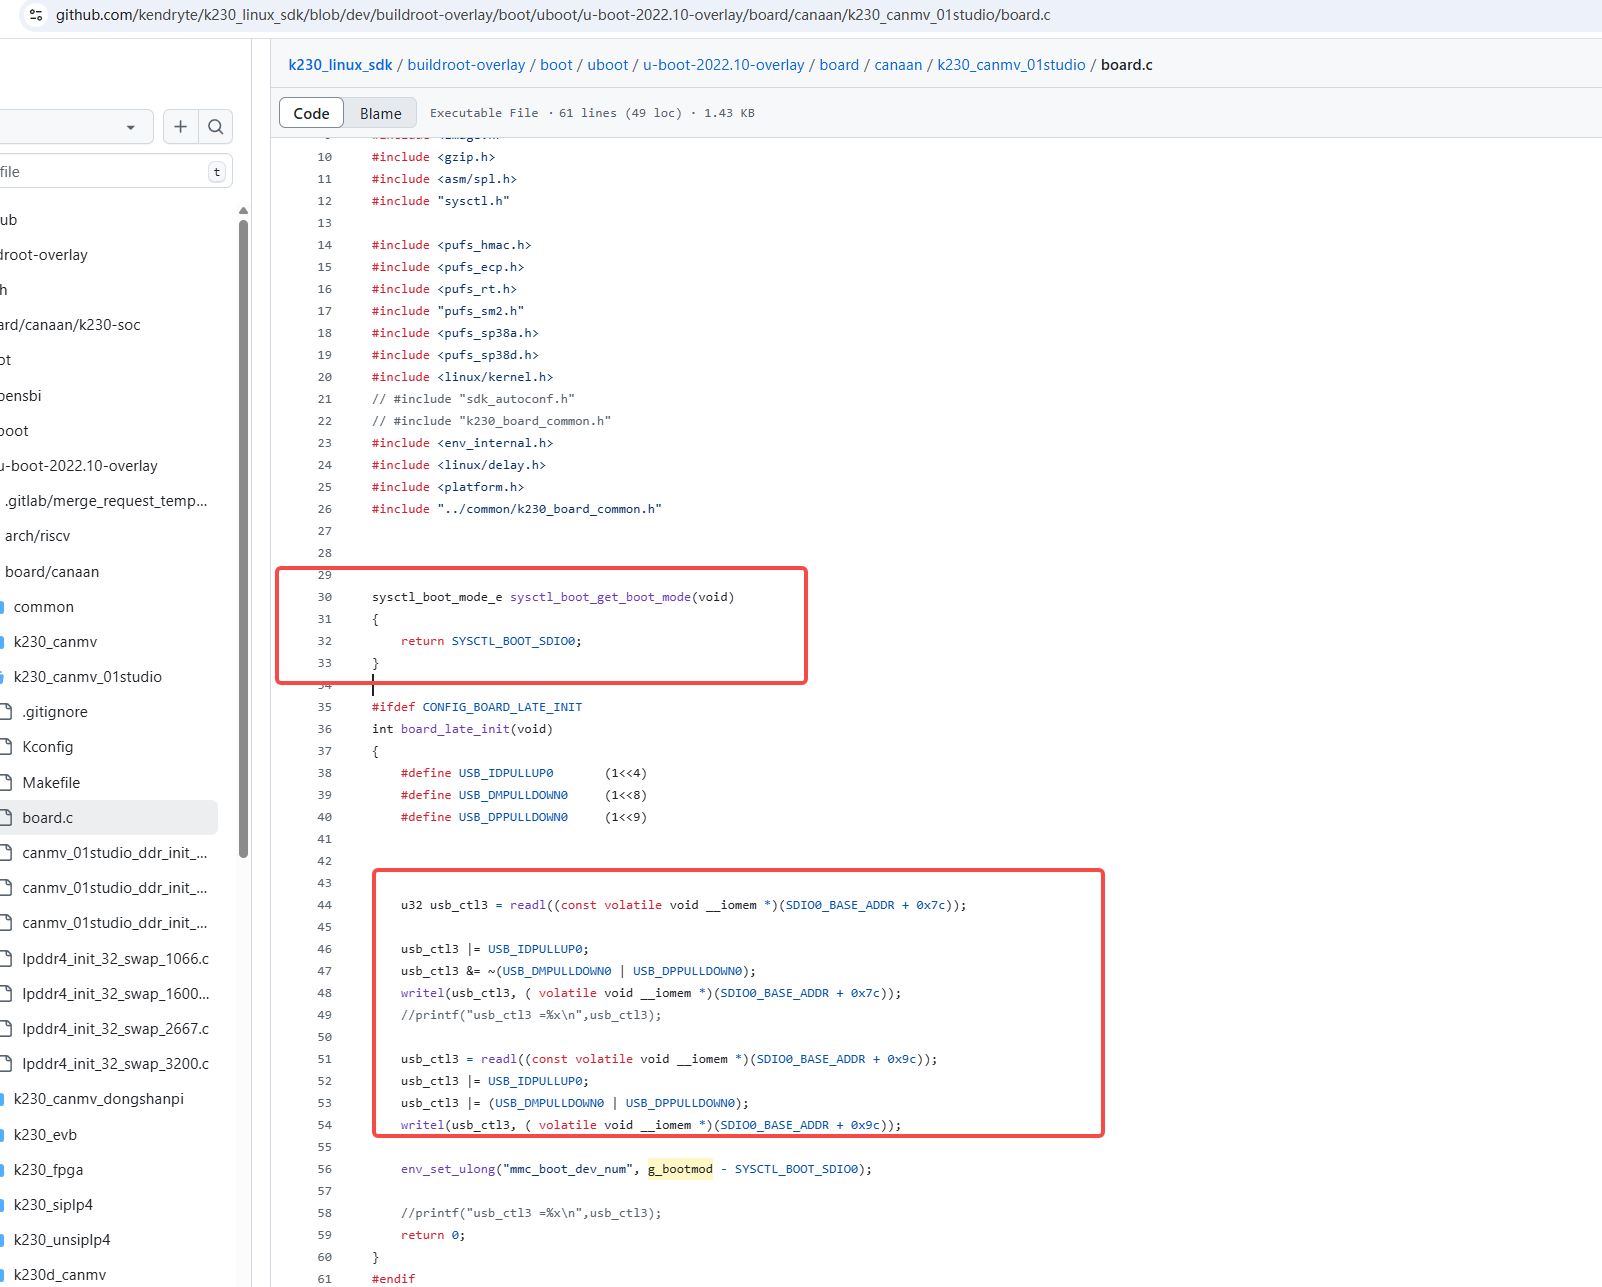
Task: Click the k230_canmv folder icon
Action: [x=3, y=642]
